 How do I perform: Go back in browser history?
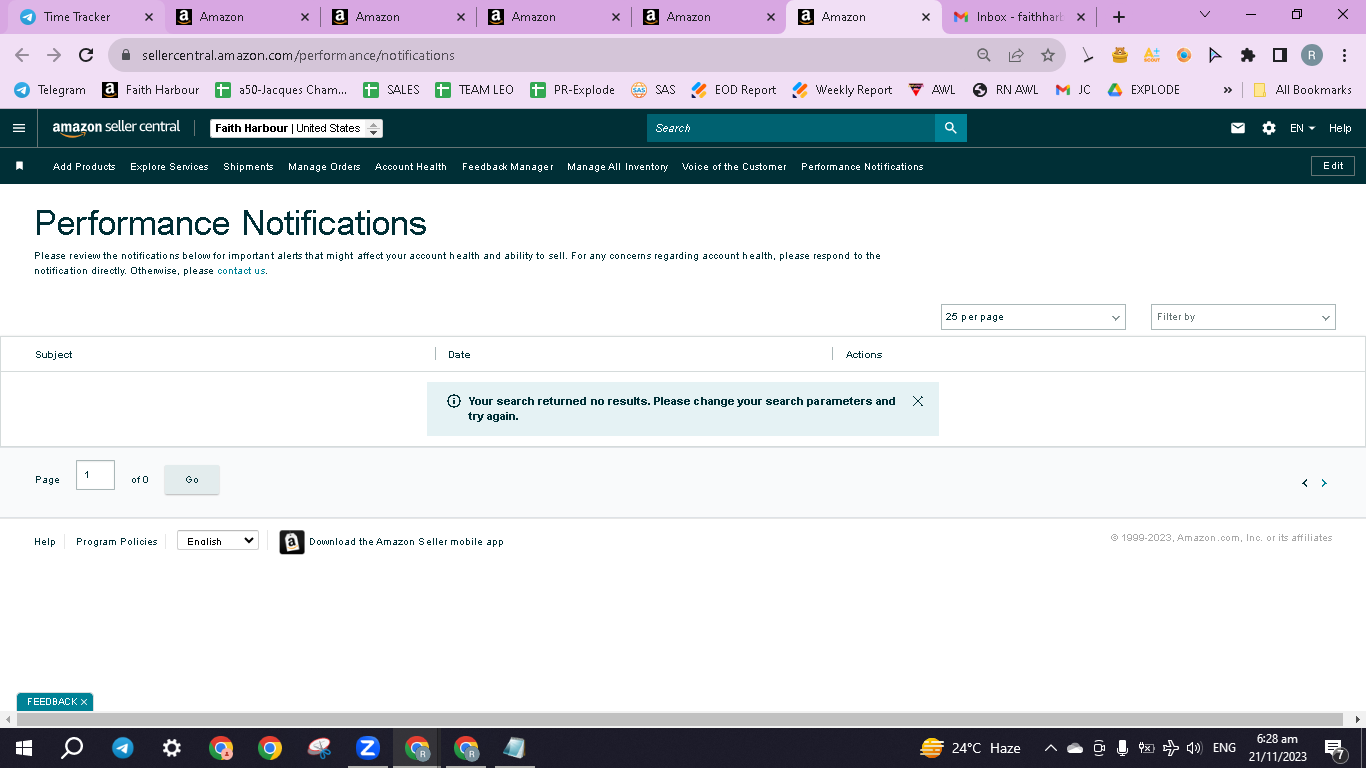tap(22, 56)
